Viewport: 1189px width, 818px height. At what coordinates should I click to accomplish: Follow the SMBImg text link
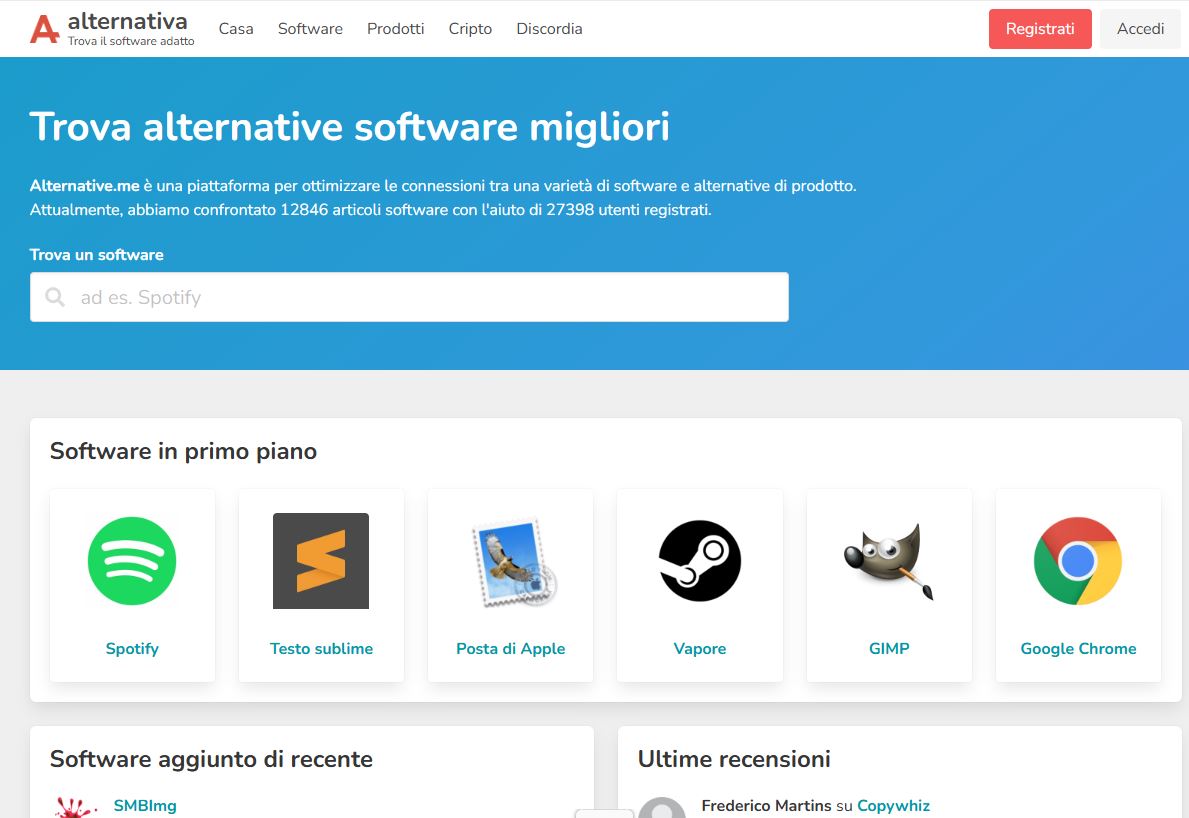pyautogui.click(x=145, y=806)
